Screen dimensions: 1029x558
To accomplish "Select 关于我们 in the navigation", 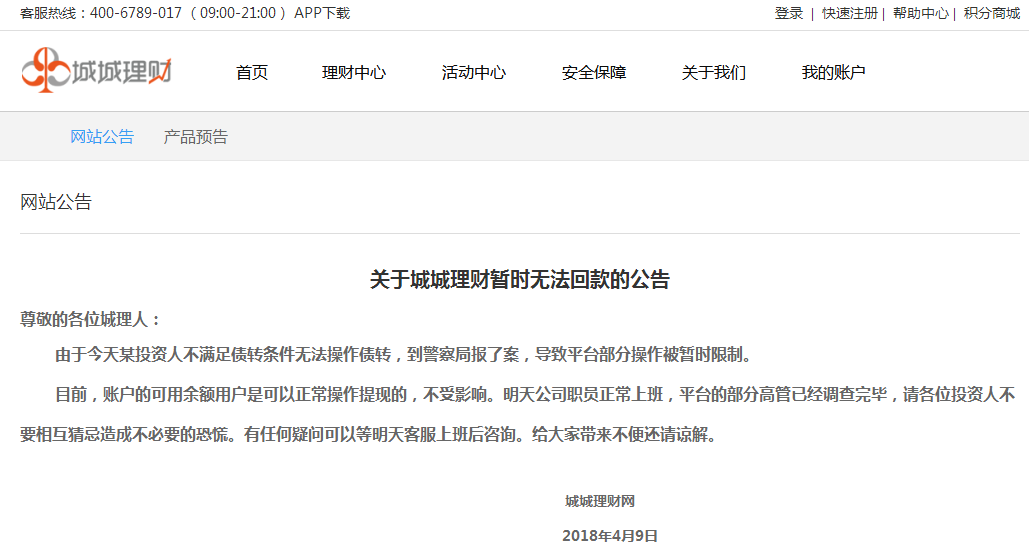I will pos(714,72).
